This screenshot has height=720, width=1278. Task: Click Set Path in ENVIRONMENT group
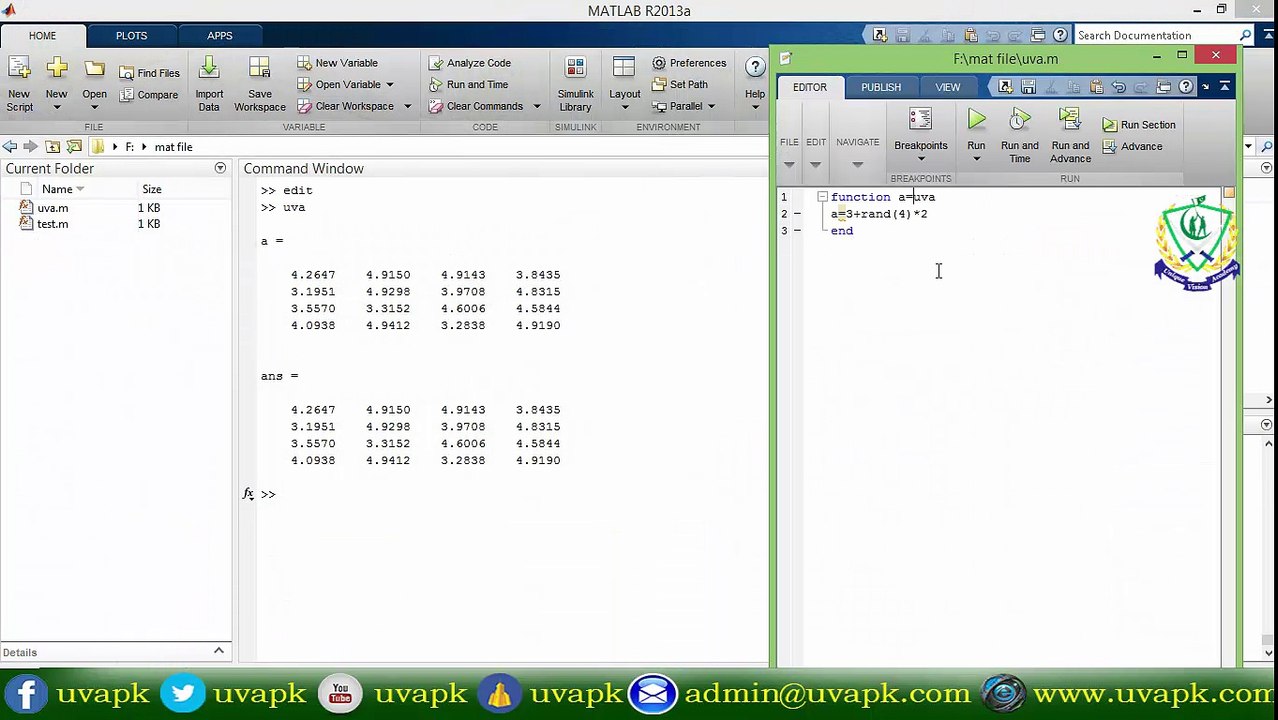click(x=679, y=85)
